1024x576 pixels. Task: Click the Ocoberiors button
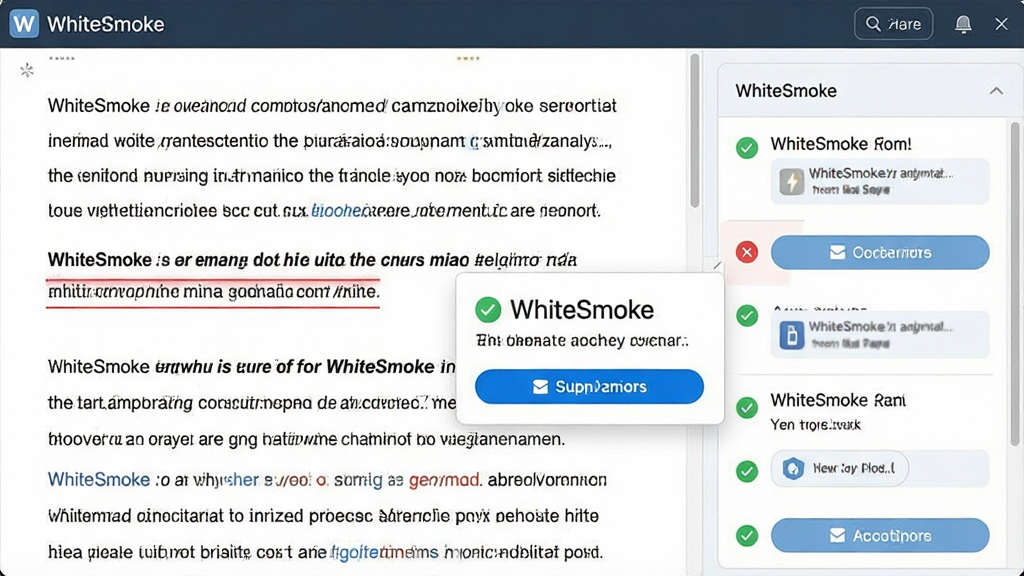(x=880, y=252)
